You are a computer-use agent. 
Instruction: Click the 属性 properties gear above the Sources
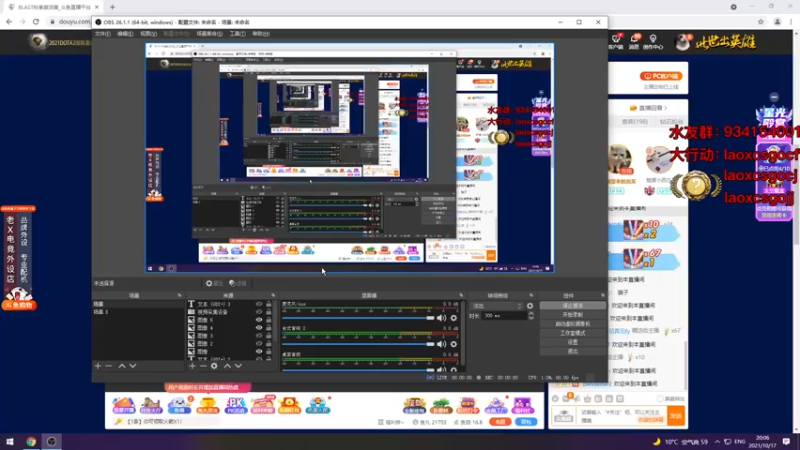tap(214, 283)
